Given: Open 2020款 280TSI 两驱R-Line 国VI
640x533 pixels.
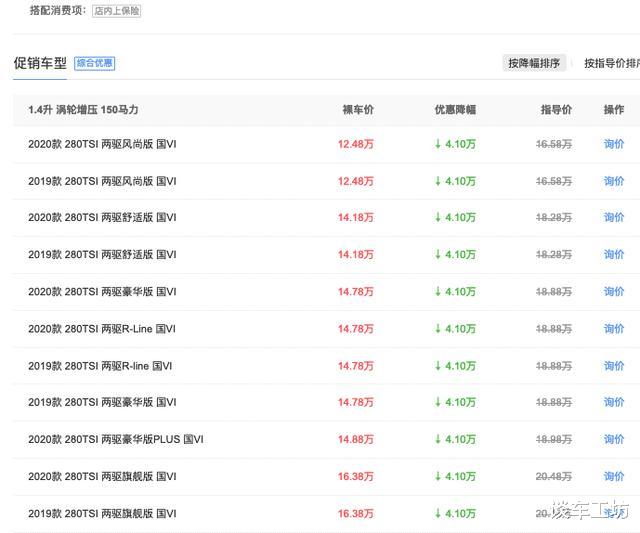Looking at the screenshot, I should tap(102, 329).
